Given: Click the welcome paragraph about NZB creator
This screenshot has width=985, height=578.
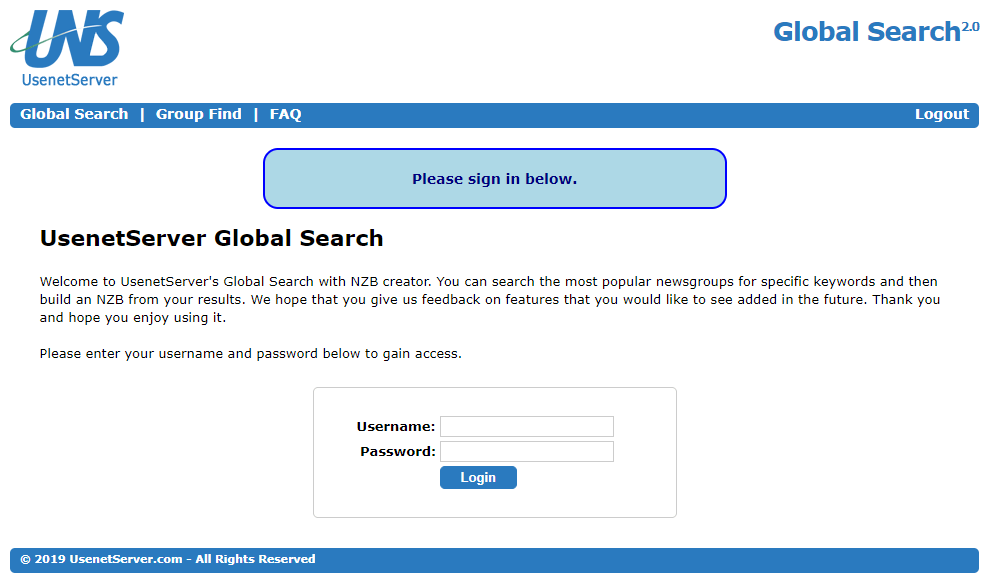Looking at the screenshot, I should click(x=490, y=299).
